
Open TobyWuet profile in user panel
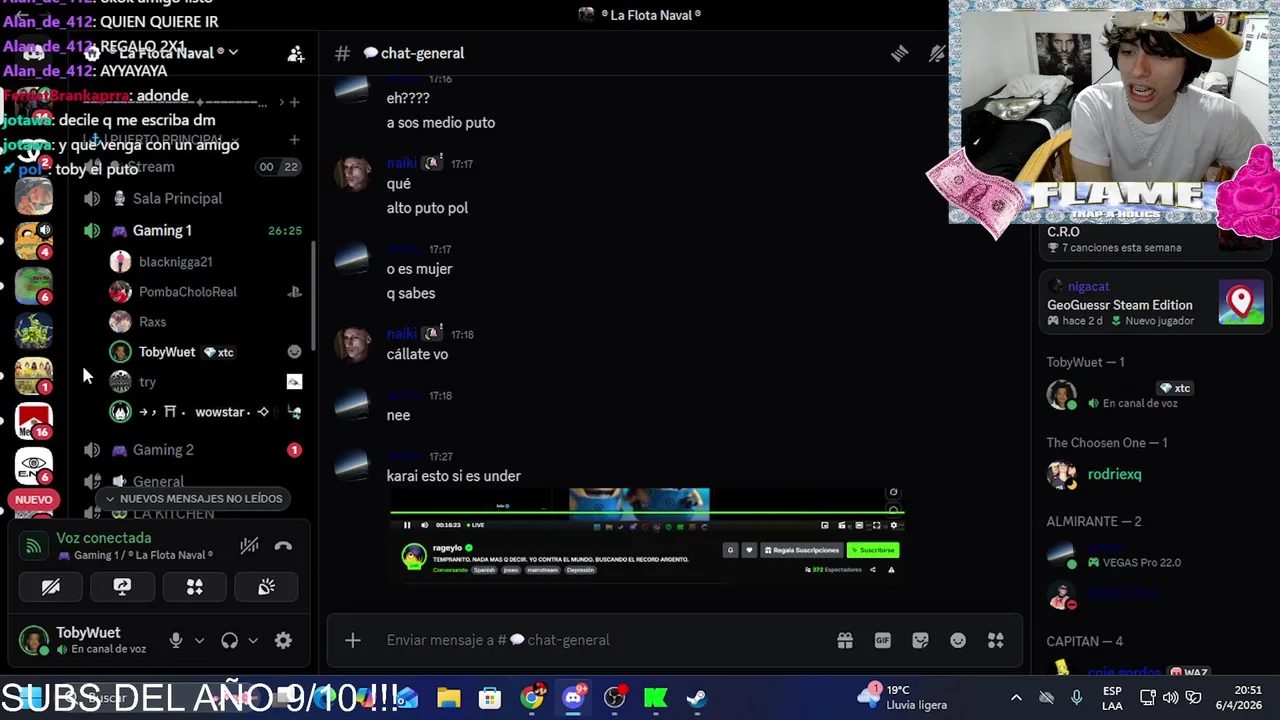tap(86, 641)
